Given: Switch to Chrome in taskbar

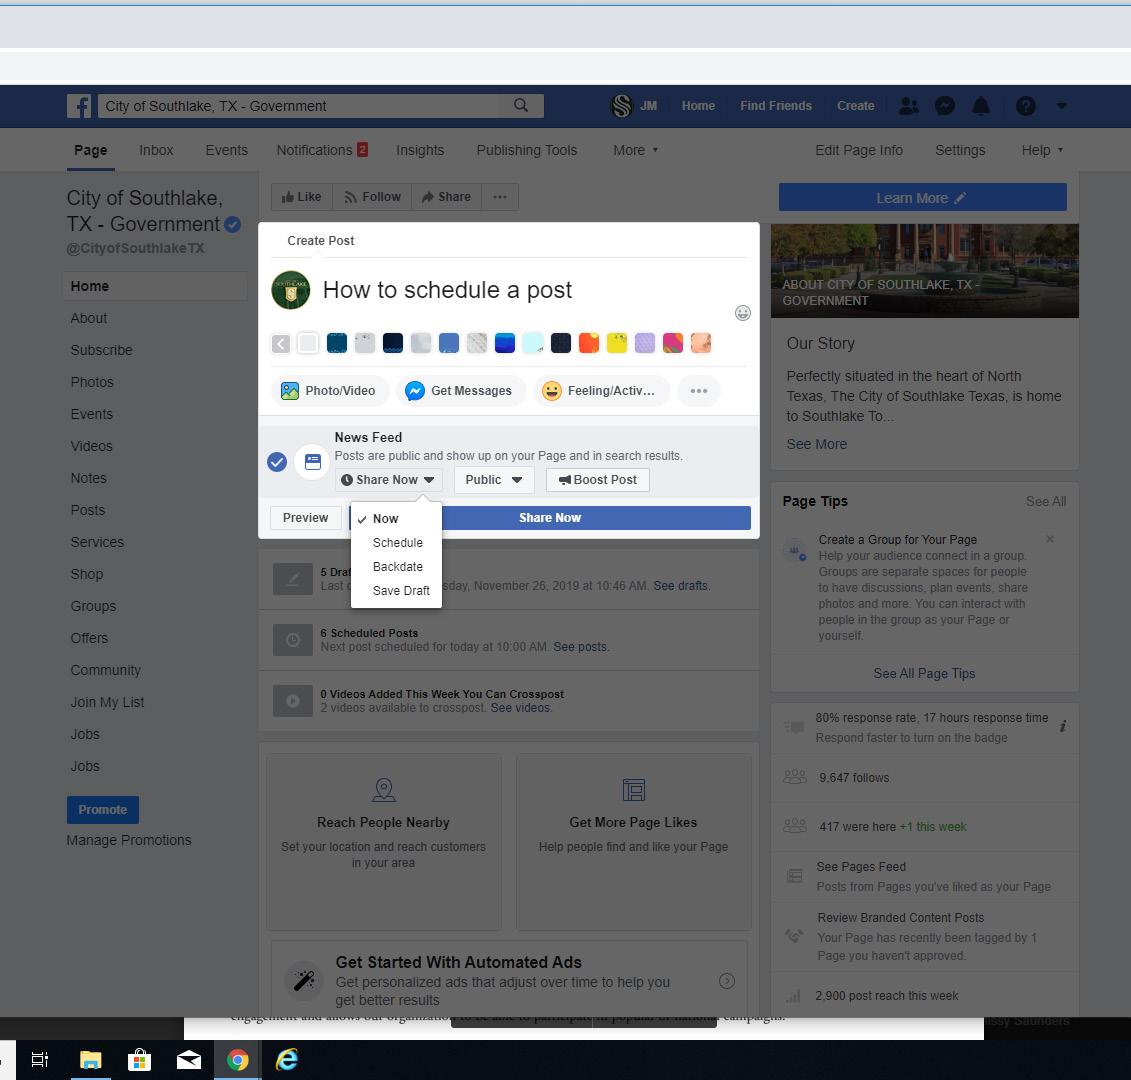Looking at the screenshot, I should pyautogui.click(x=237, y=1060).
